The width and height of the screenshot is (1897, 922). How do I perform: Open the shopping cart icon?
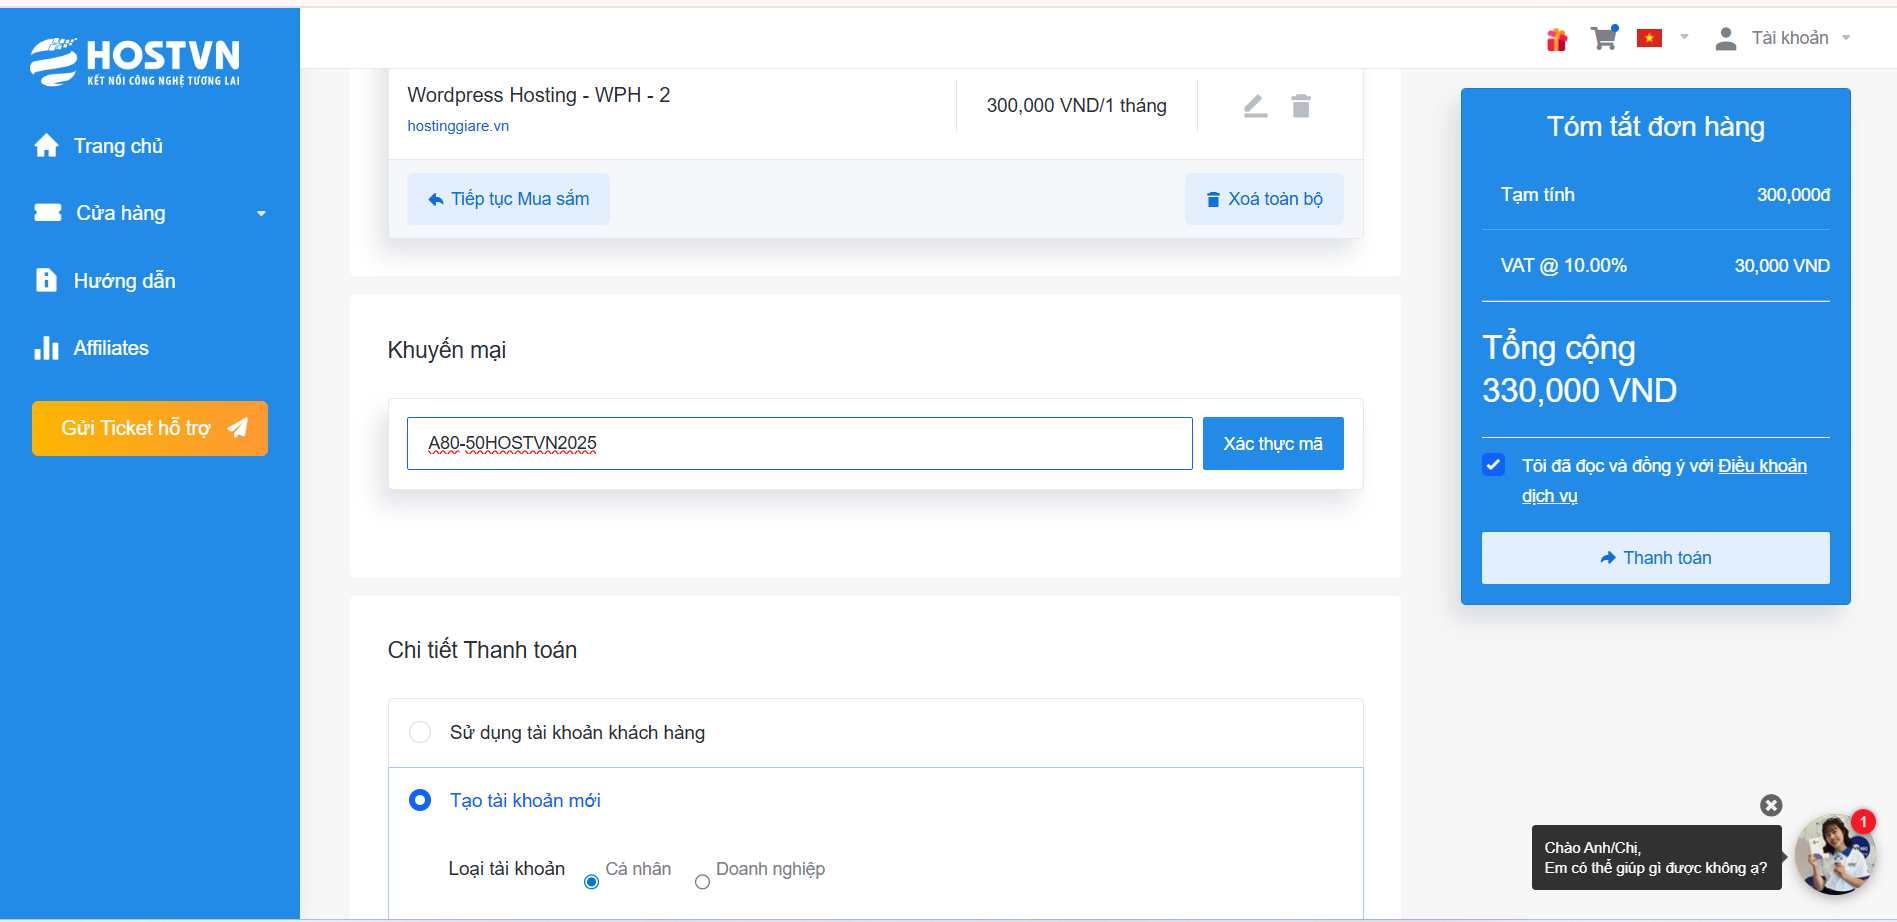click(1604, 38)
